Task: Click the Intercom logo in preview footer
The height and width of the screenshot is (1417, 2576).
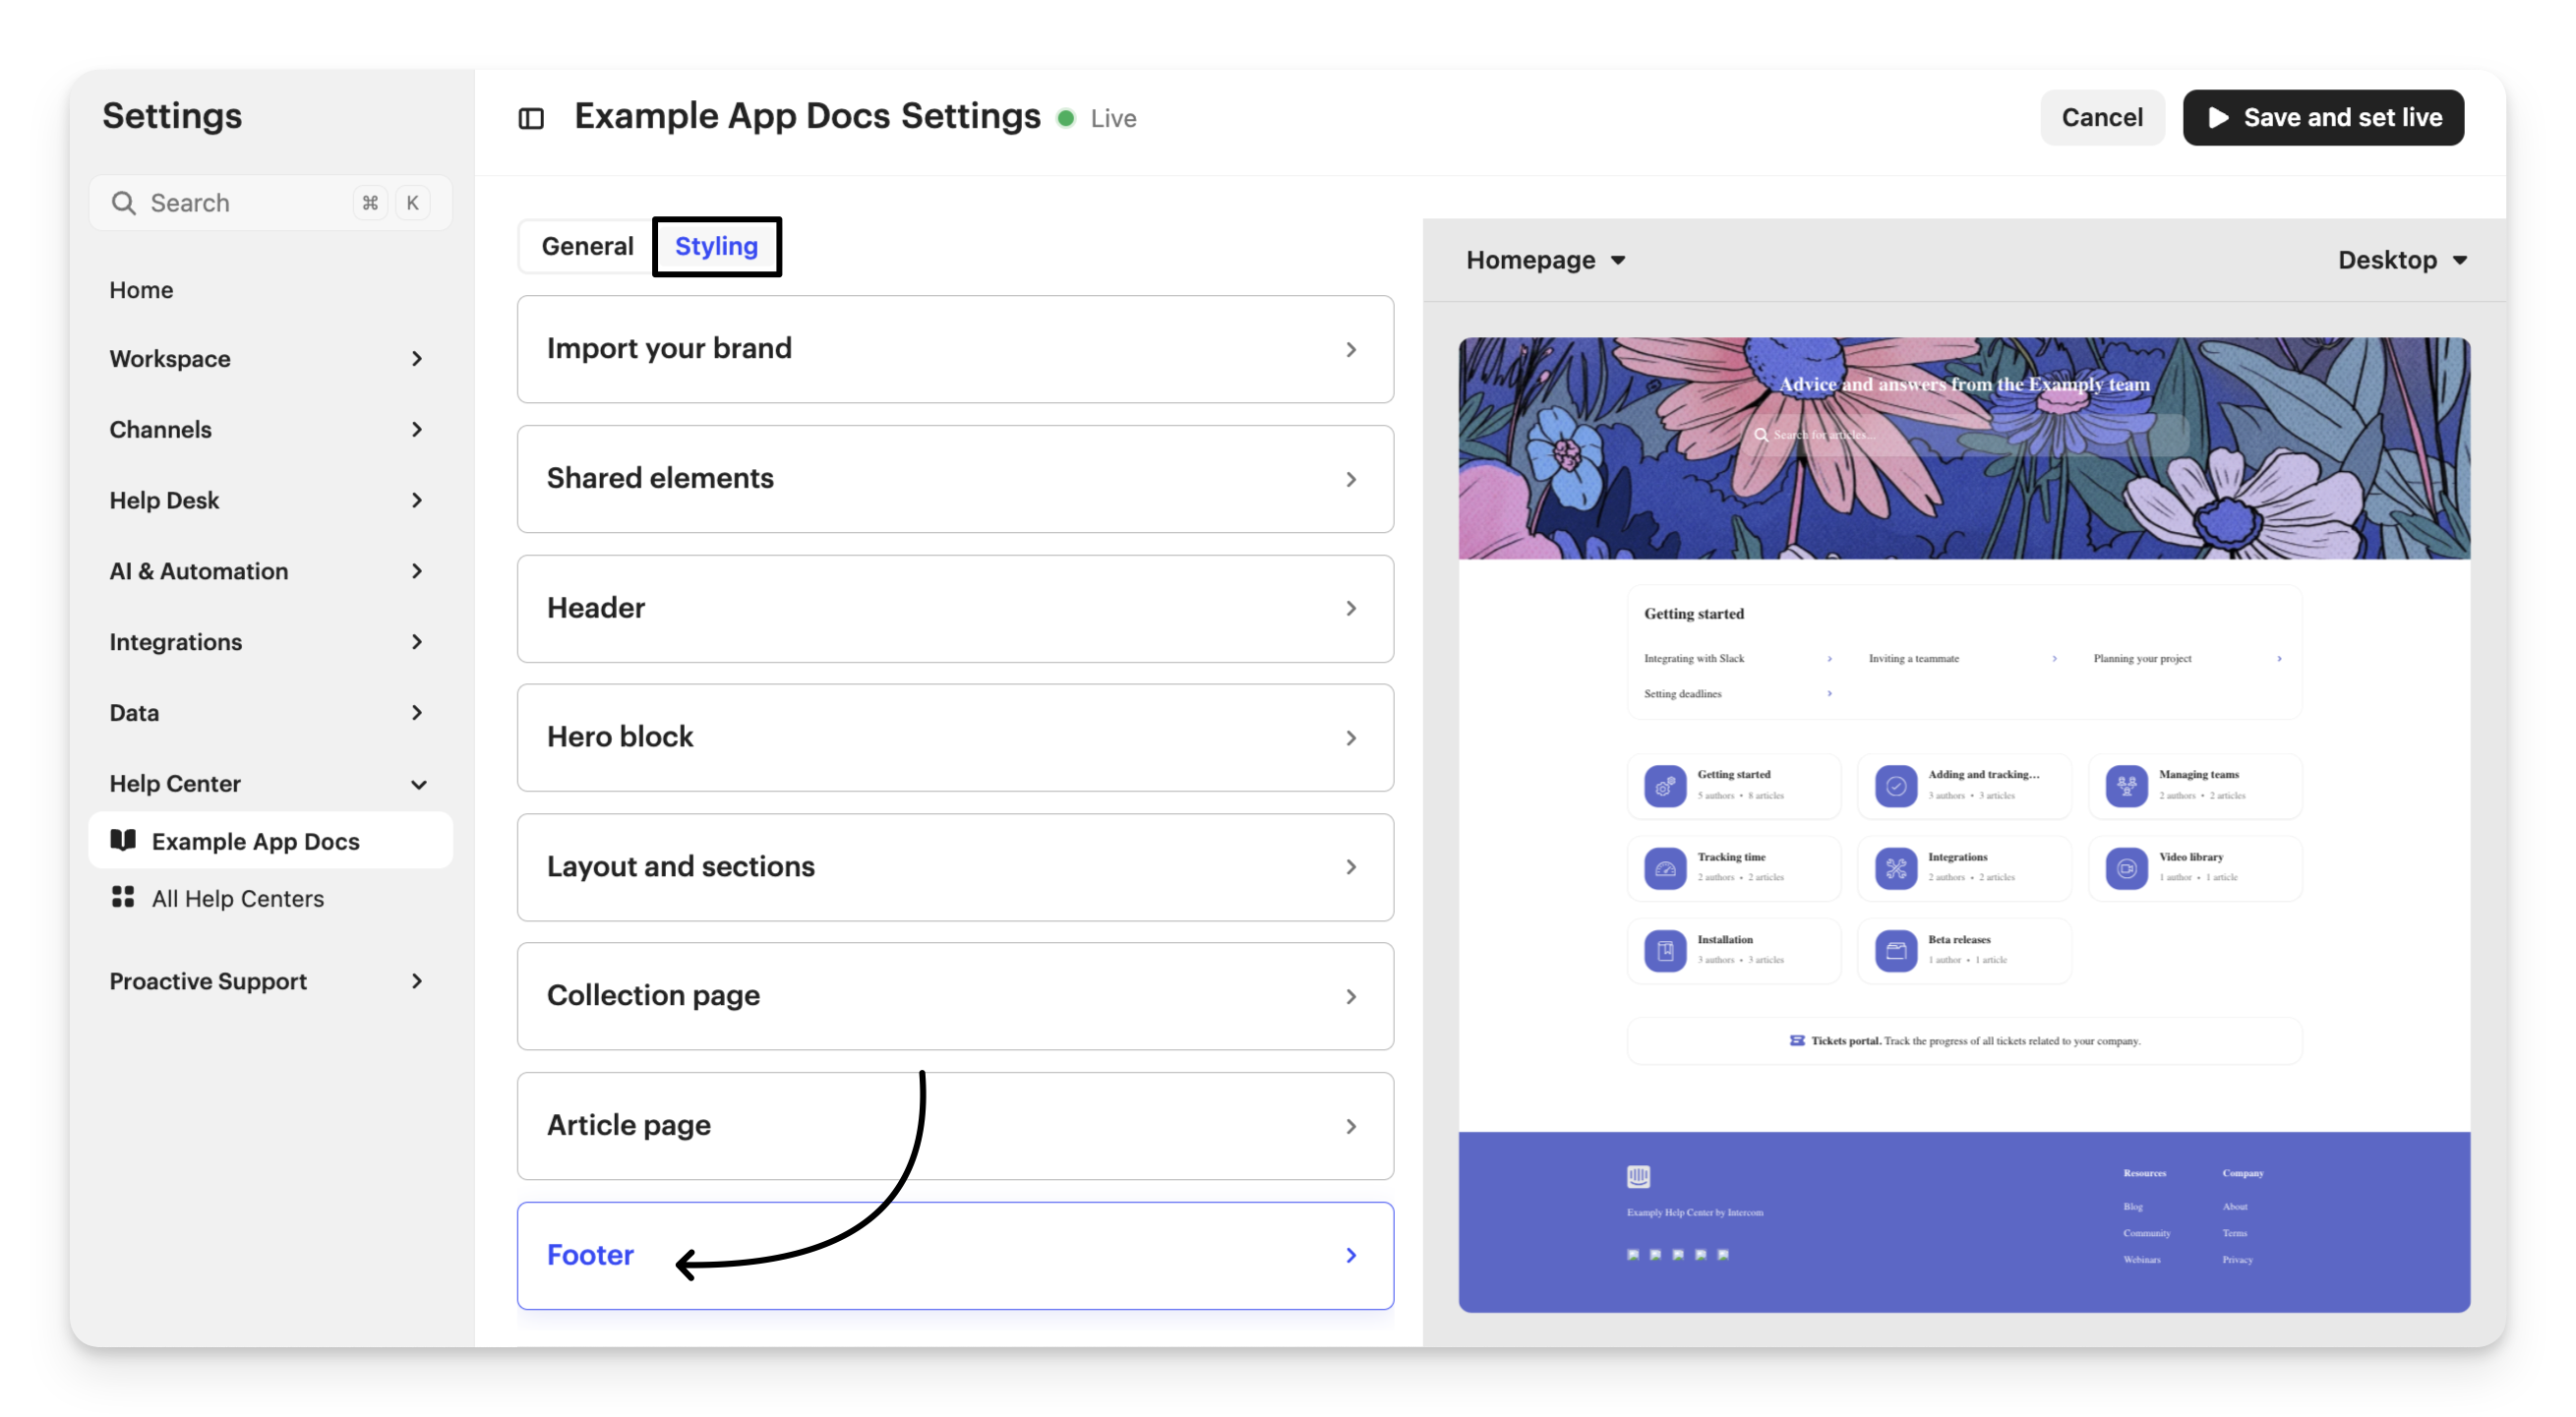Action: pos(1638,1176)
